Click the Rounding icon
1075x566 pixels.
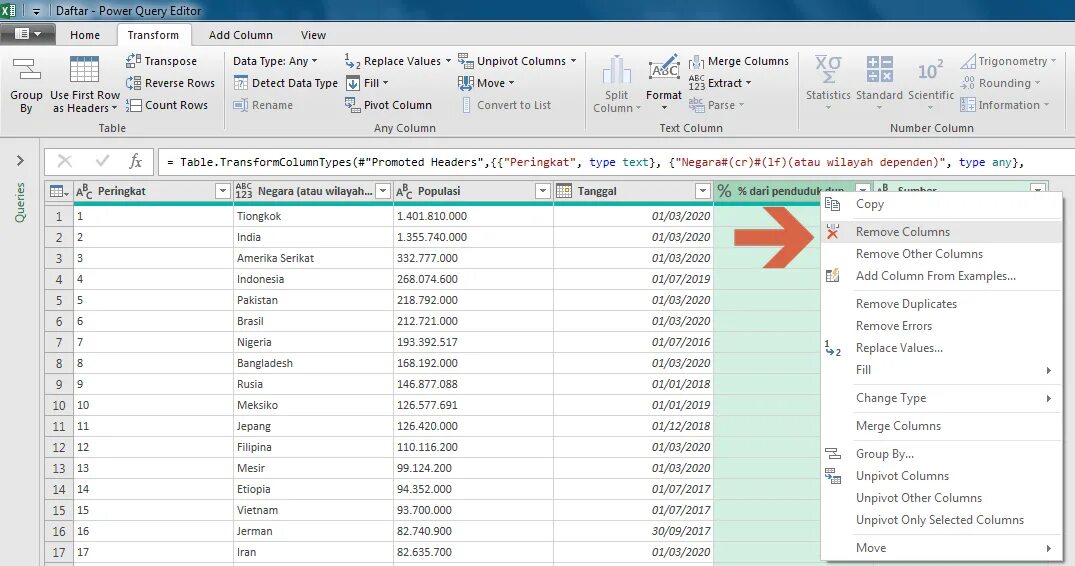968,83
